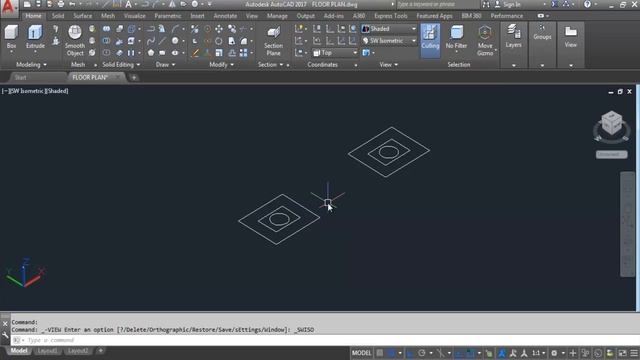The height and width of the screenshot is (360, 640).
Task: Open the Annotate ribbon tab
Action: 225,16
